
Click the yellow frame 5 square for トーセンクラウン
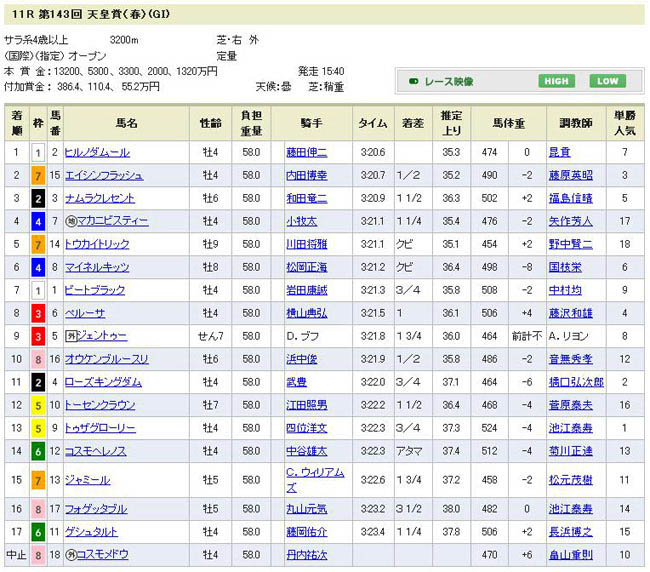pos(38,405)
